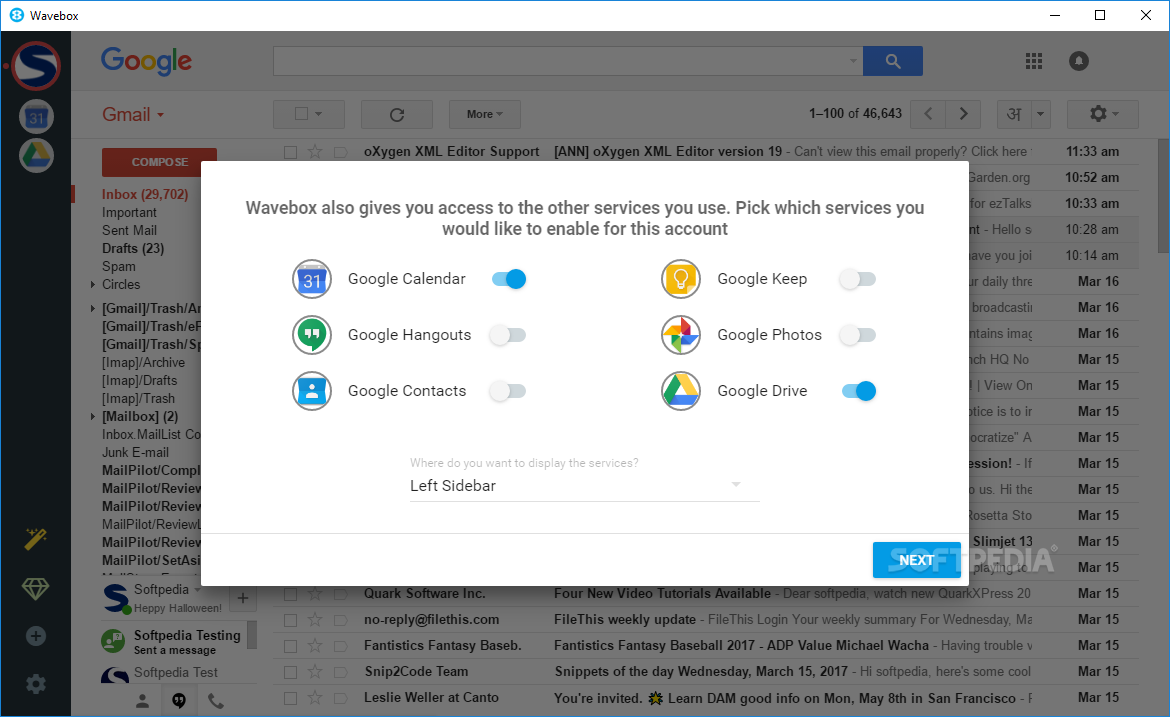This screenshot has width=1170, height=717.
Task: Start new Hangouts conversation plus button
Action: [243, 598]
